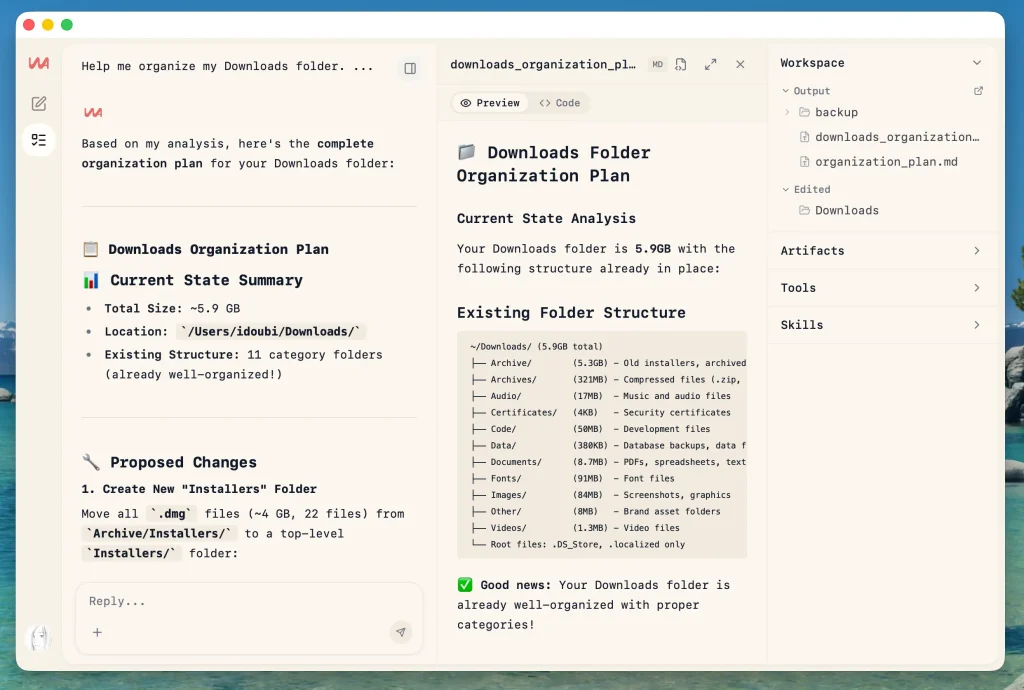This screenshot has width=1024, height=690.
Task: Click the Reply input field
Action: pos(200,601)
